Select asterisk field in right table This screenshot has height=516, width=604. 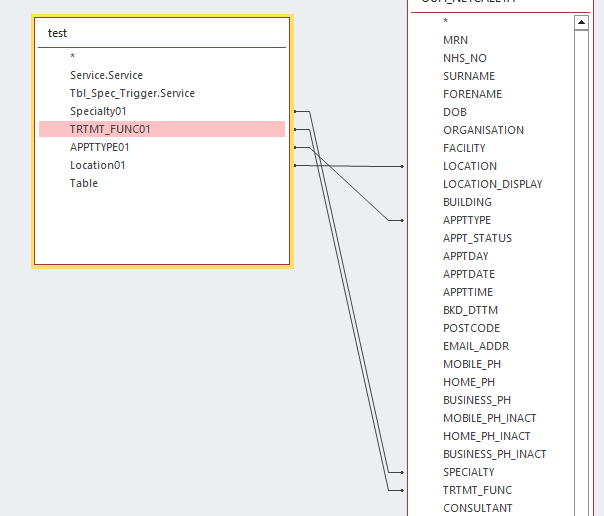[446, 21]
